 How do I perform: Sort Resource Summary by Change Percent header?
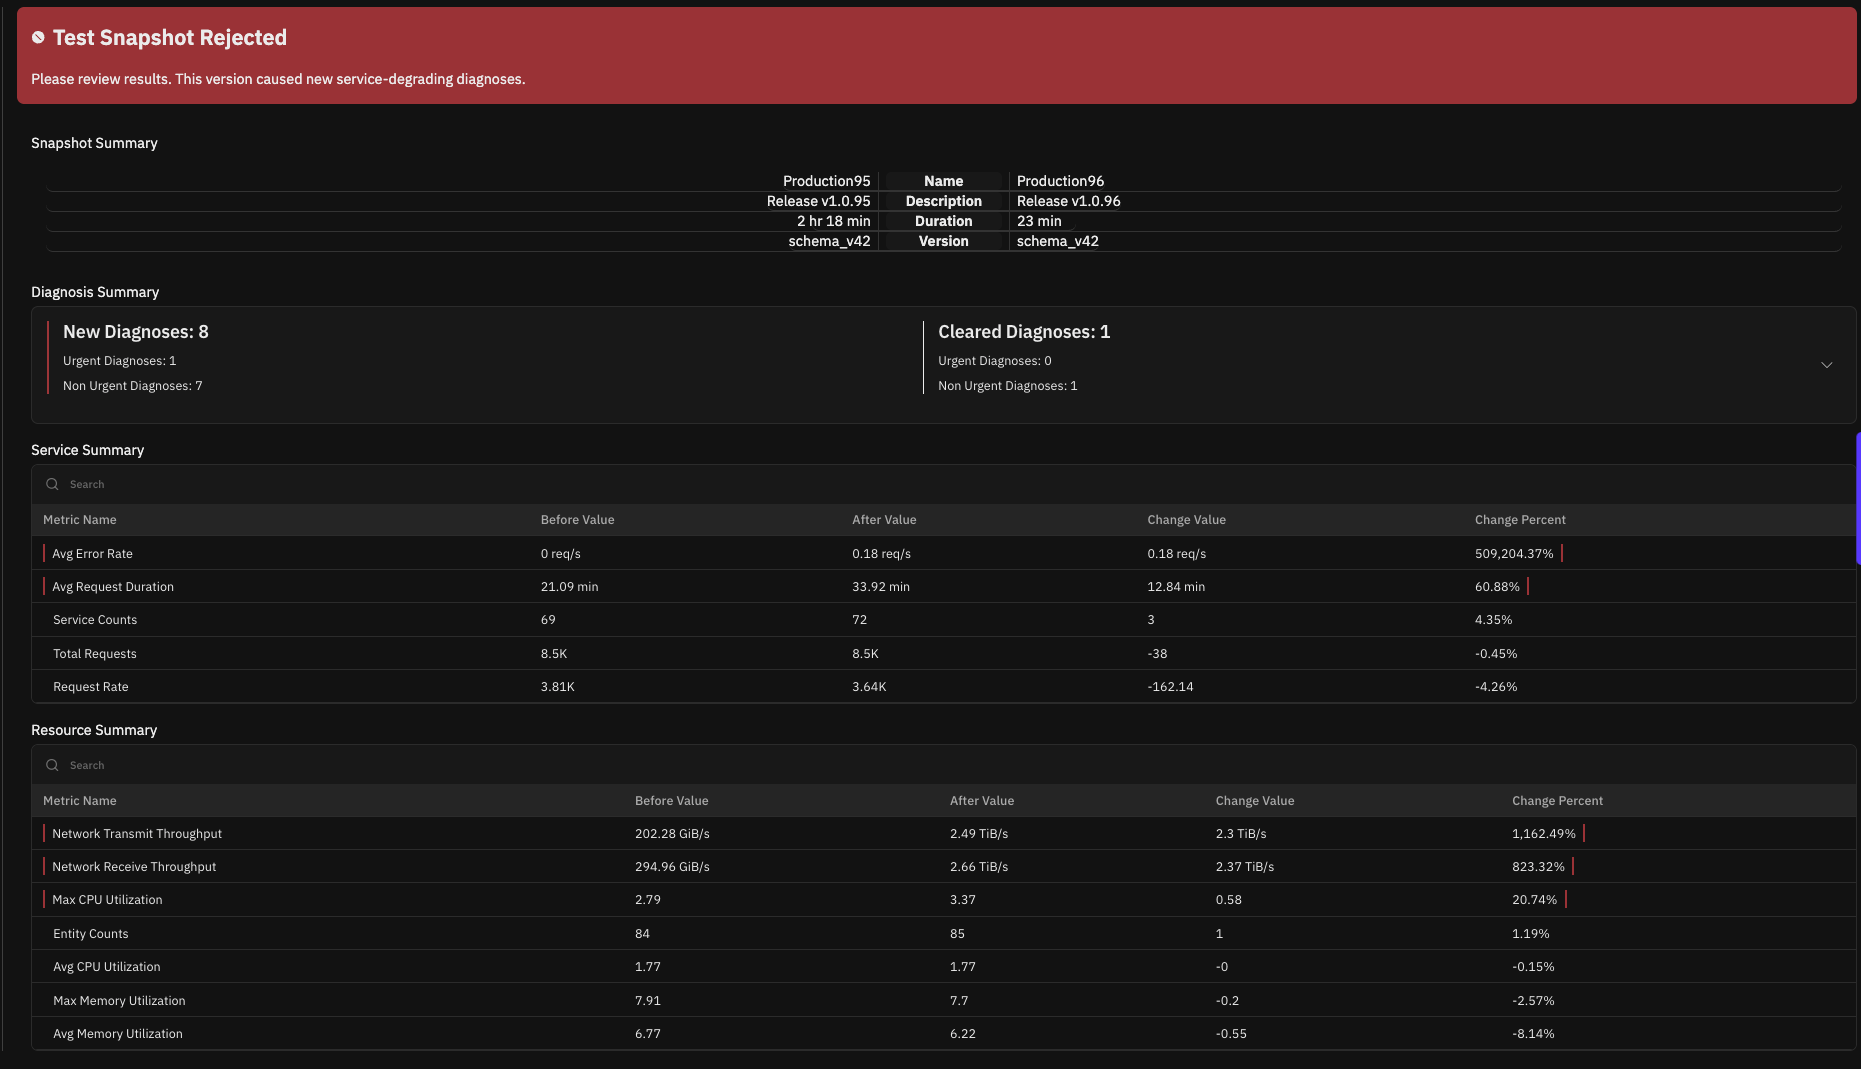coord(1557,801)
